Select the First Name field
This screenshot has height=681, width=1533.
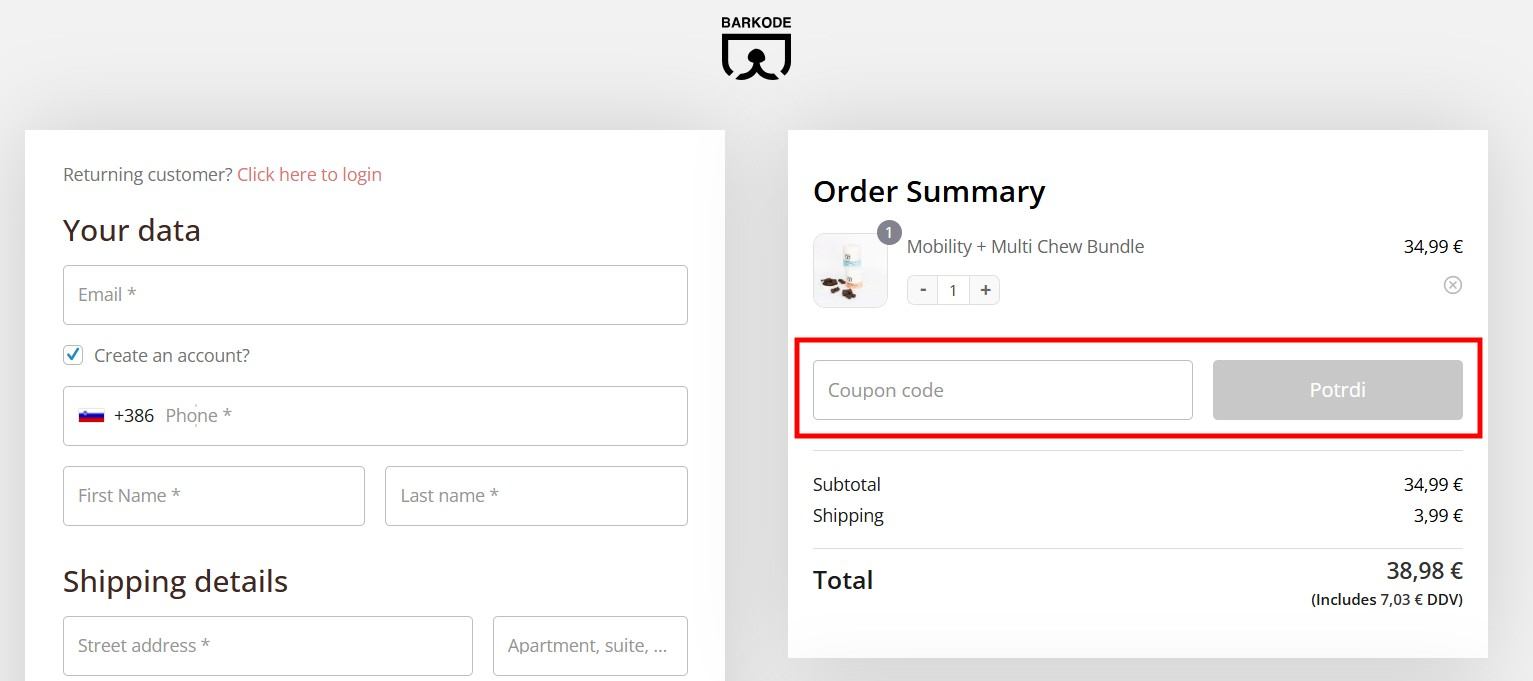coord(213,496)
